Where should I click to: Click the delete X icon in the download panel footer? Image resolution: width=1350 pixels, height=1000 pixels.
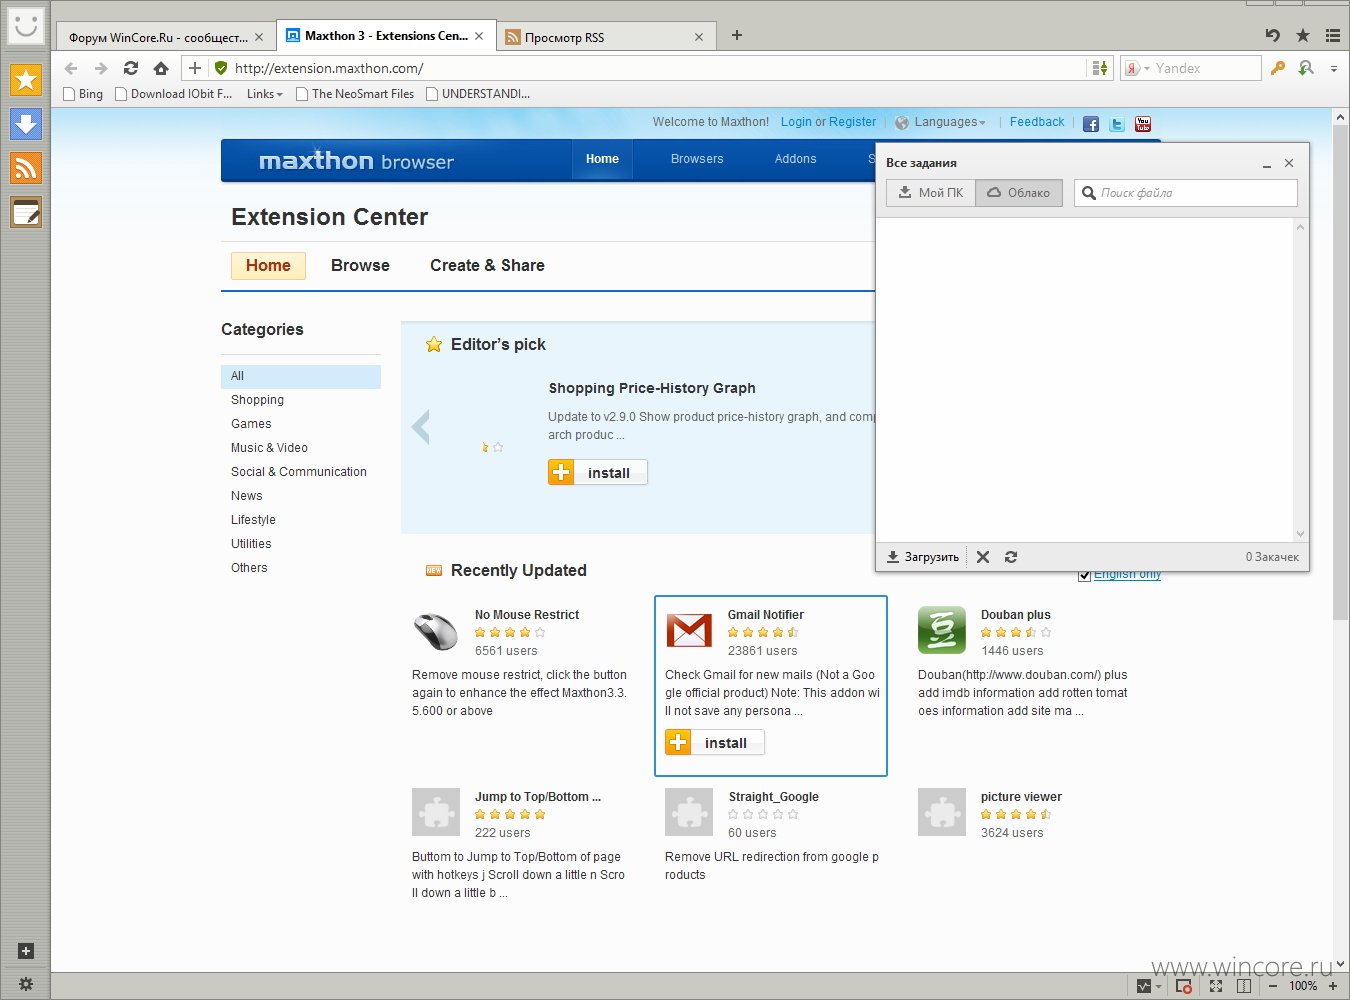pyautogui.click(x=983, y=557)
